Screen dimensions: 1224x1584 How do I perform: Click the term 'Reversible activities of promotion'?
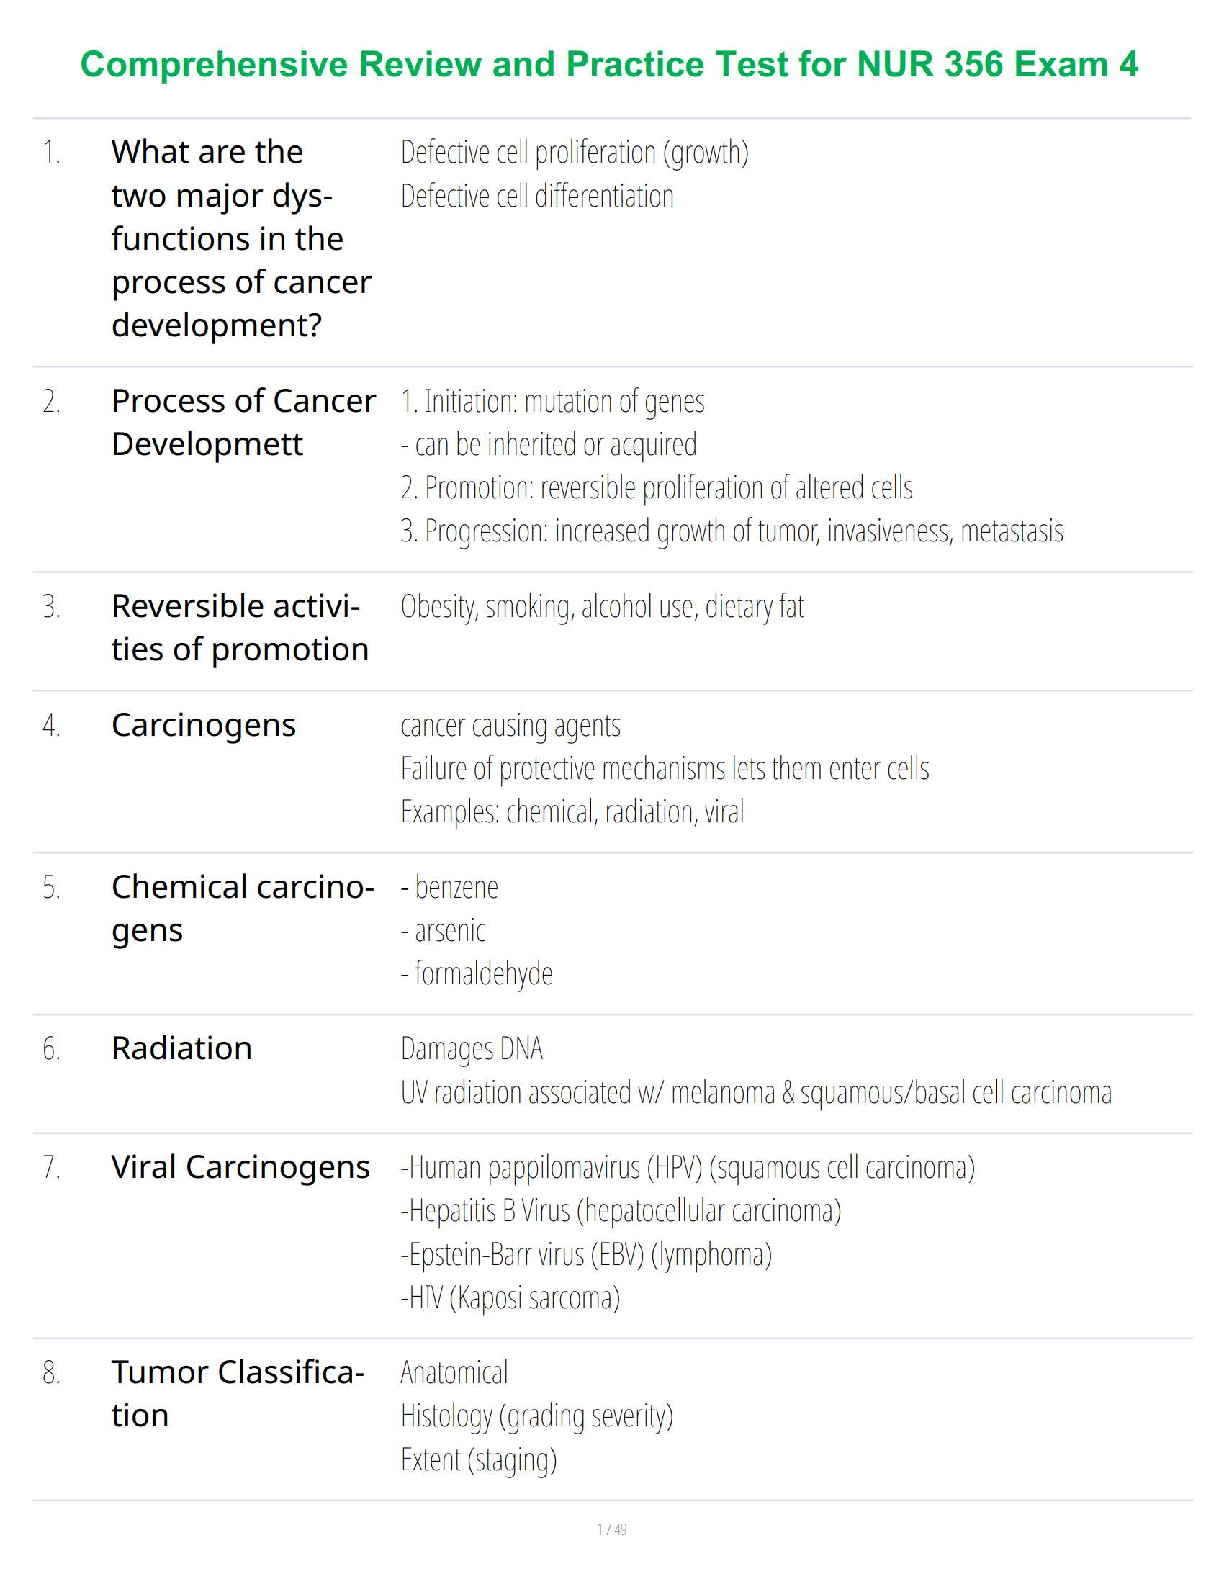pos(239,627)
